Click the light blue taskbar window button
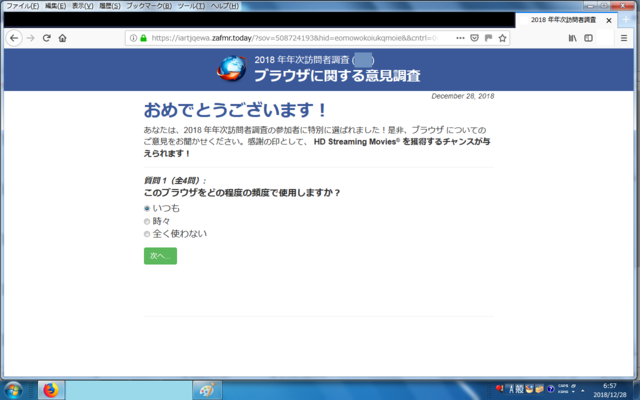Viewport: 640px width, 400px height. coord(129,390)
